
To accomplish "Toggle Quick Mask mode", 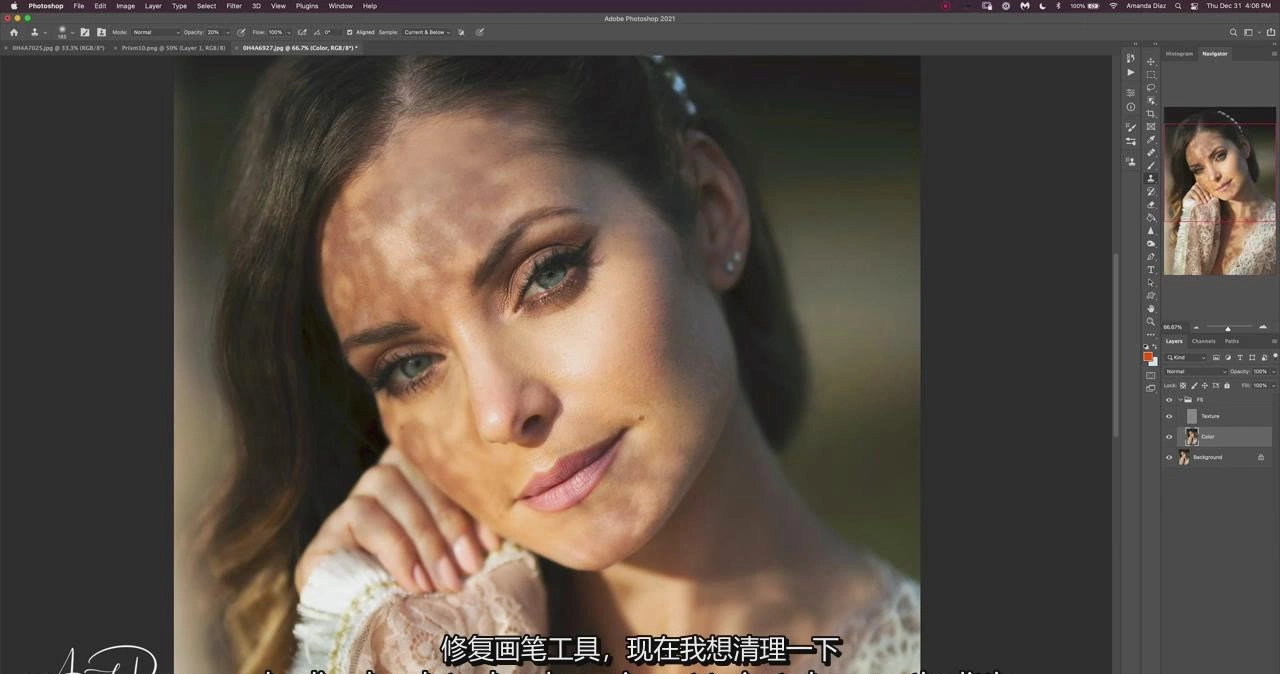I will 1151,376.
